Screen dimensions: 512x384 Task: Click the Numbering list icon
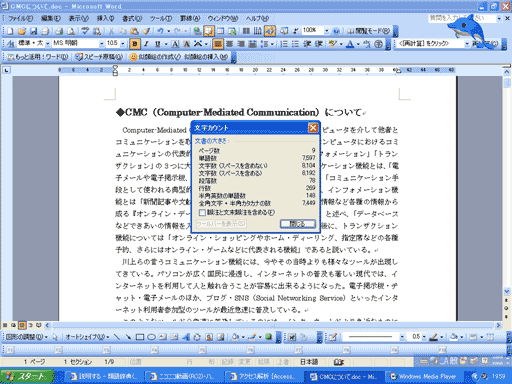[284, 44]
